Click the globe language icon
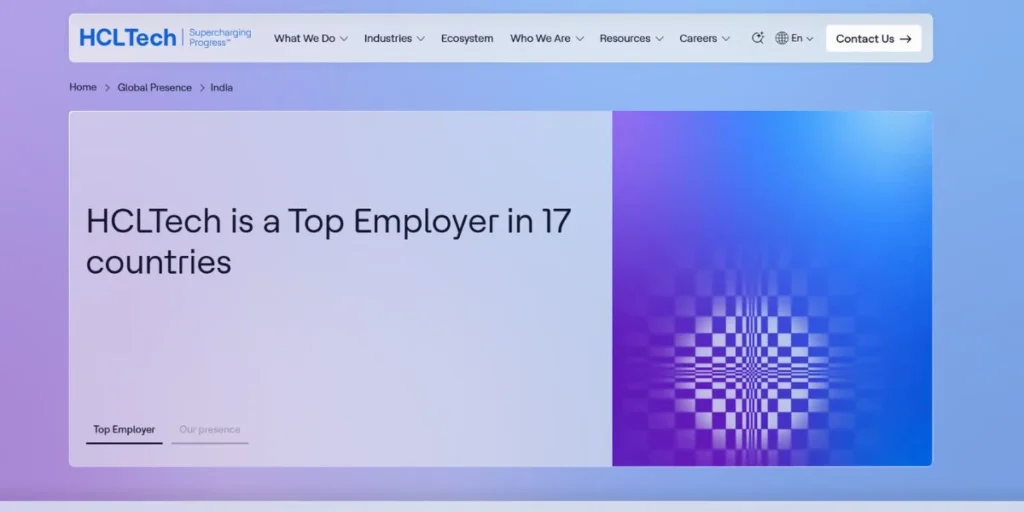This screenshot has width=1024, height=512. [x=782, y=38]
